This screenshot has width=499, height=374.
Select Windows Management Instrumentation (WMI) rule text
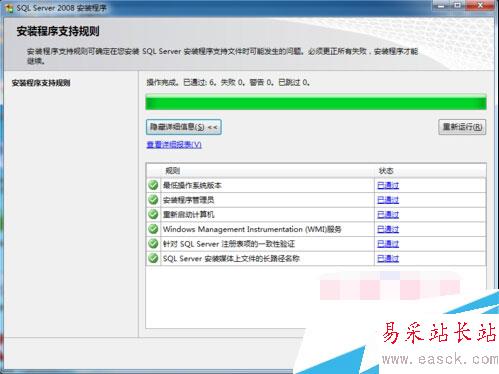click(252, 229)
